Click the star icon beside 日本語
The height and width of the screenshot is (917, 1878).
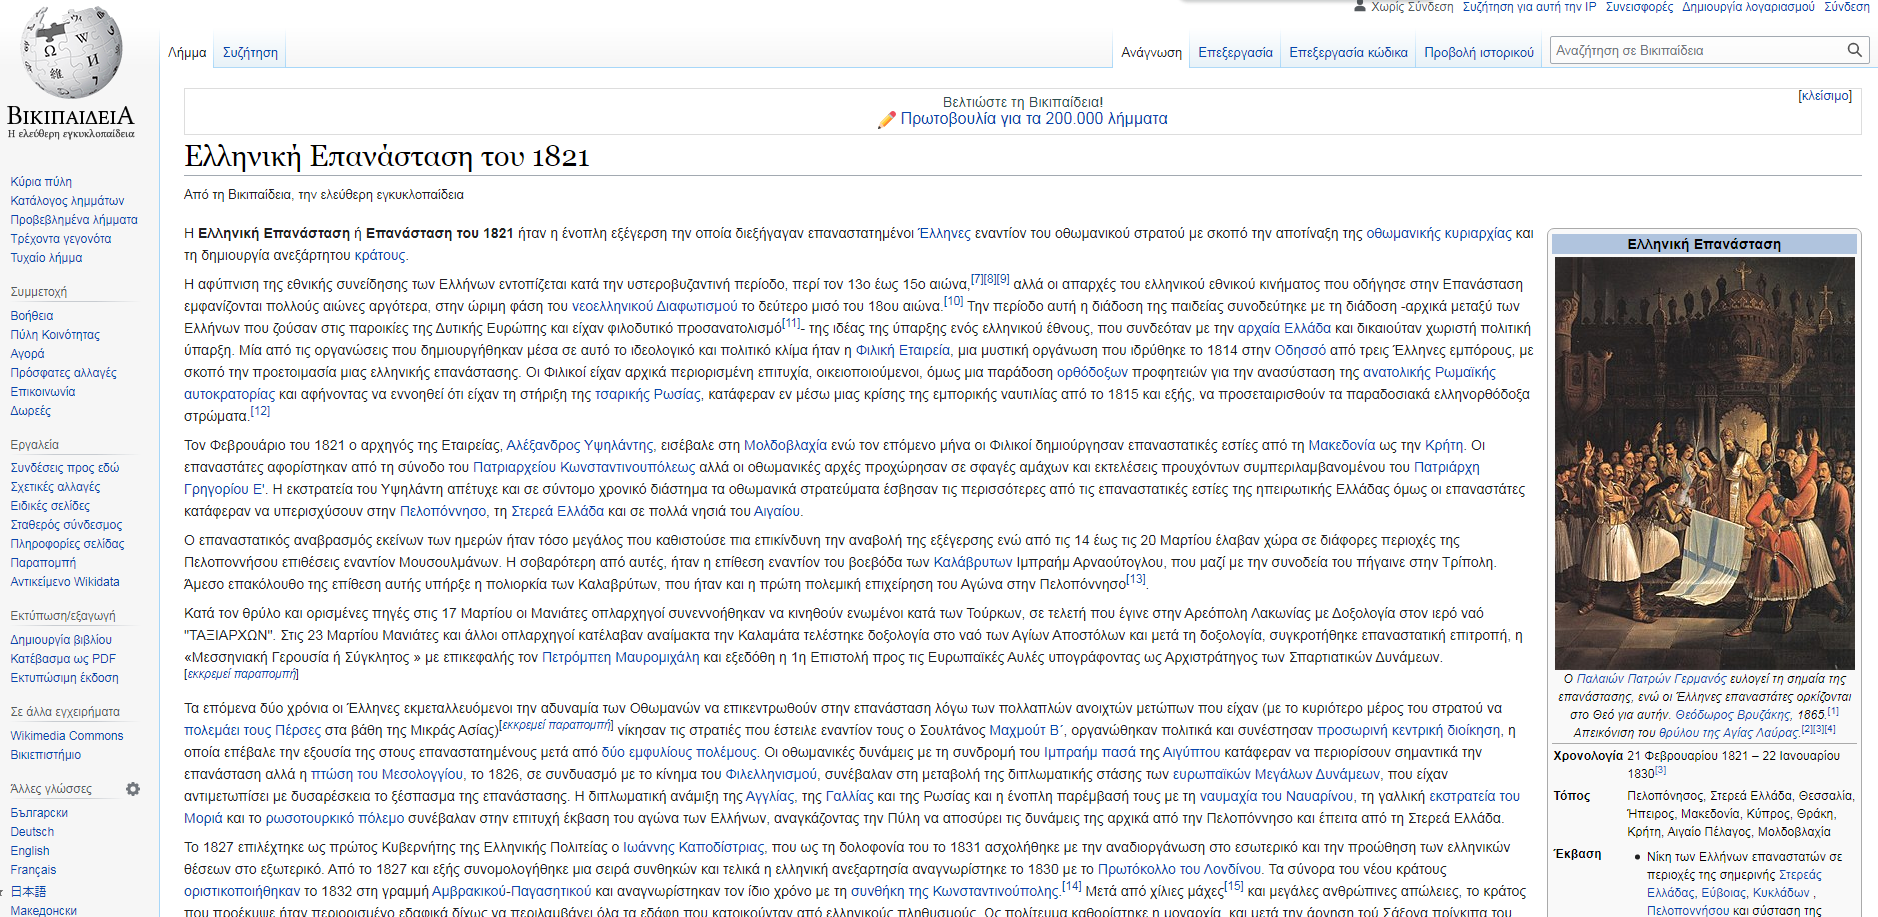tap(3, 891)
